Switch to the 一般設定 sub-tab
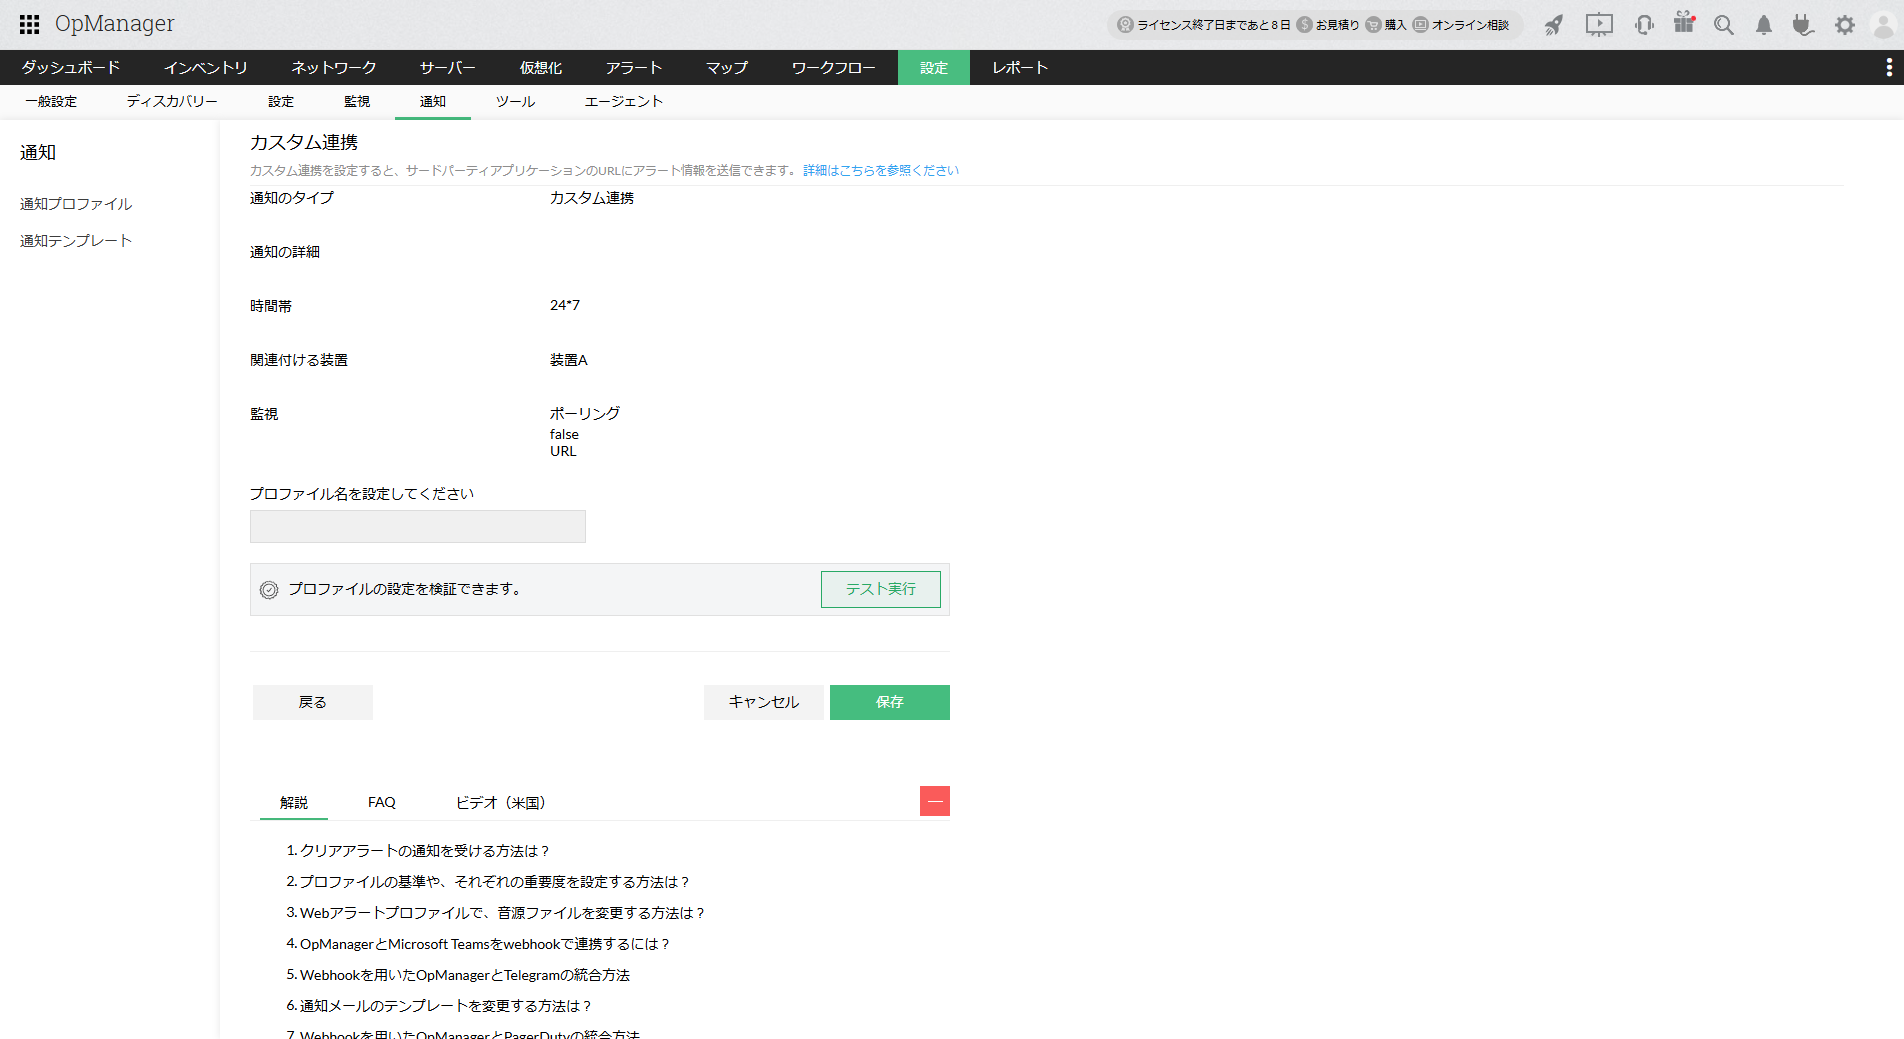Viewport: 1904px width, 1039px height. 51,101
